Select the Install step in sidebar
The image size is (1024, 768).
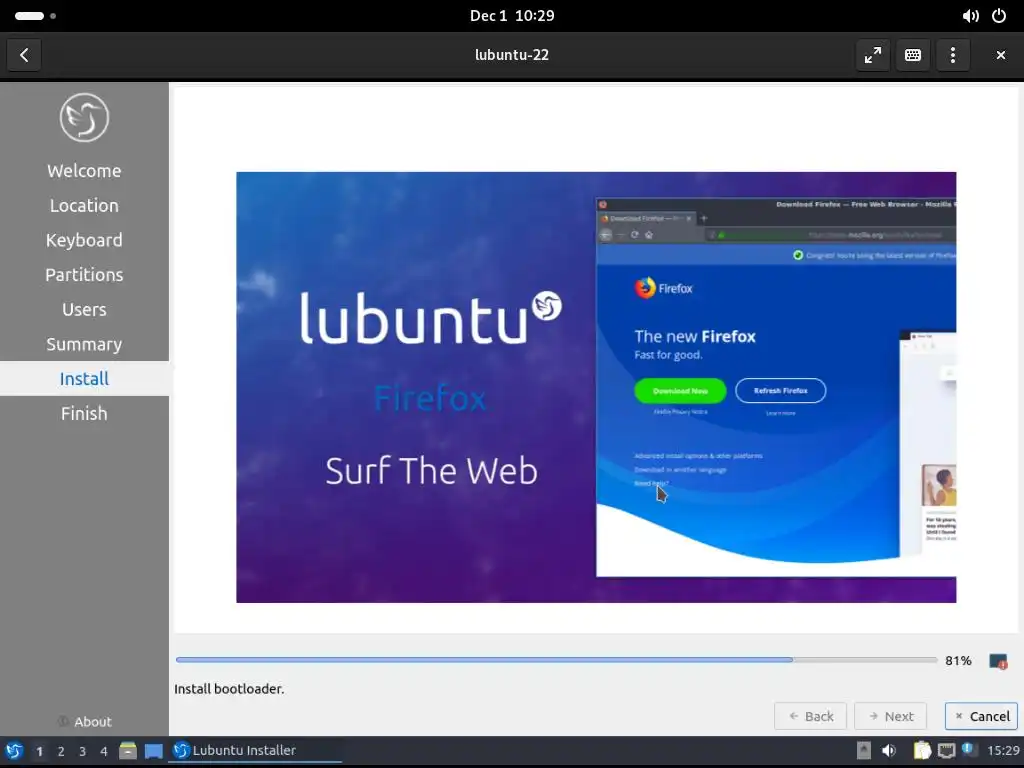point(84,378)
